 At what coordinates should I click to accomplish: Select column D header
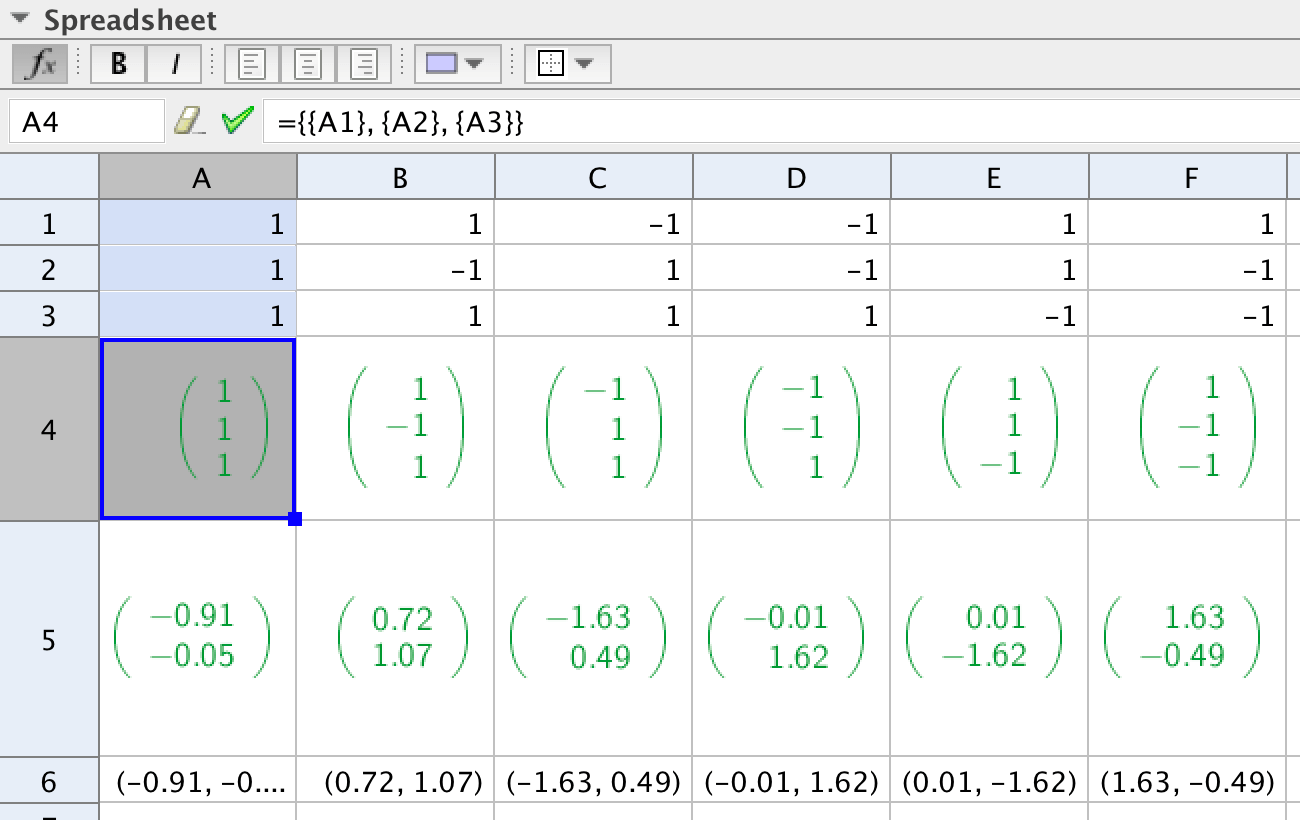(x=792, y=177)
